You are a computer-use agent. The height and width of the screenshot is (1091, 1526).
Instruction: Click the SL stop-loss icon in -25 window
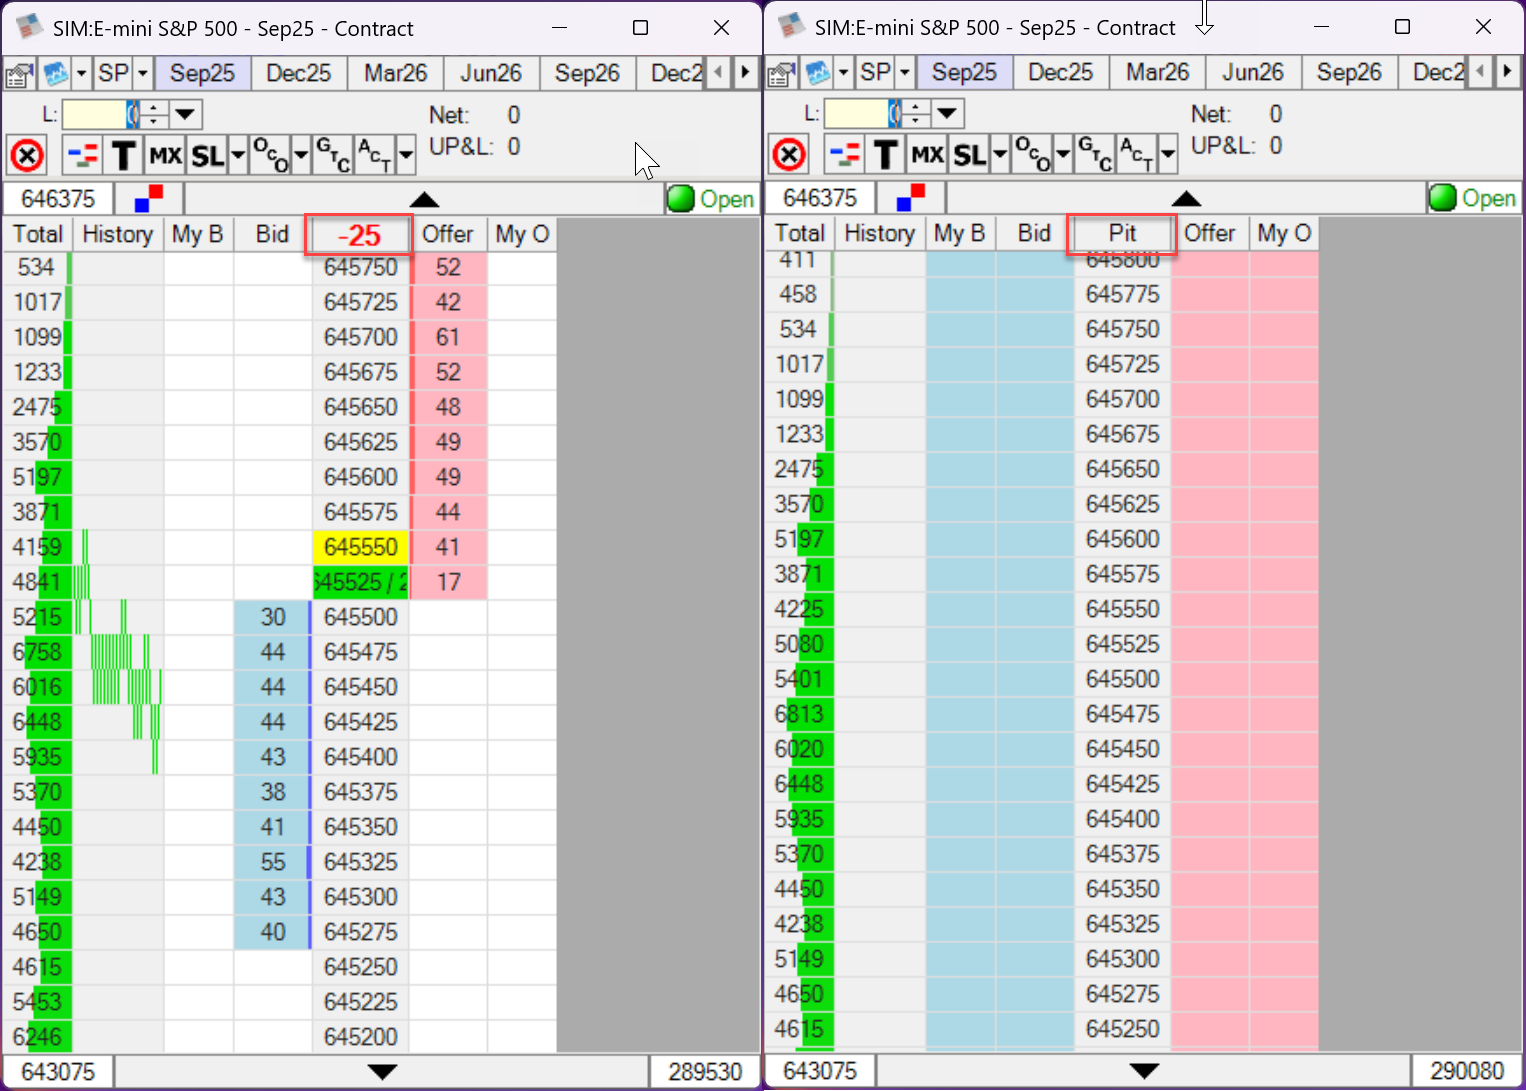coord(208,156)
